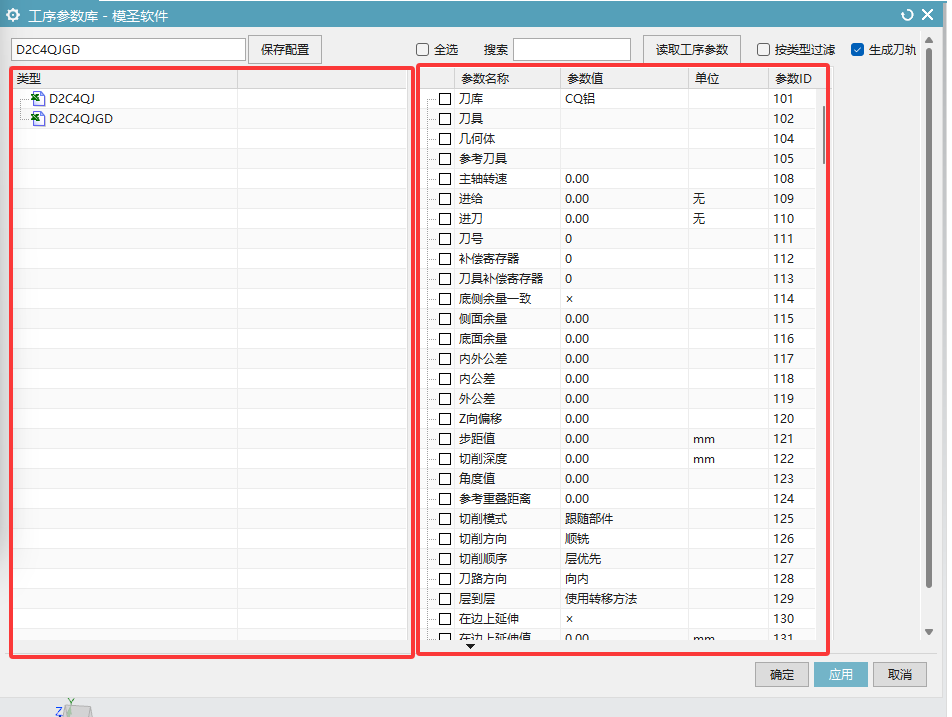This screenshot has height=717, width=952.
Task: Click the reset/refresh icon in title bar
Action: [x=907, y=15]
